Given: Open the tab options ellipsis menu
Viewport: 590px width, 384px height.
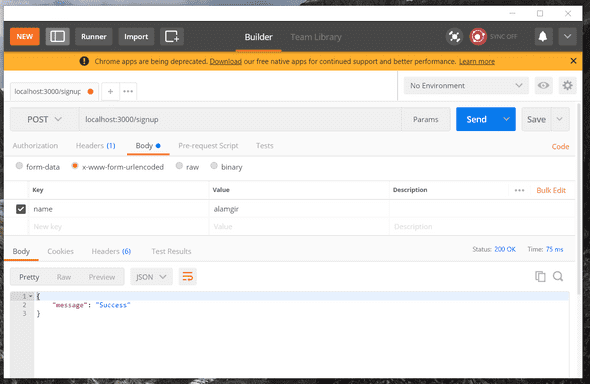Looking at the screenshot, I should tap(128, 91).
